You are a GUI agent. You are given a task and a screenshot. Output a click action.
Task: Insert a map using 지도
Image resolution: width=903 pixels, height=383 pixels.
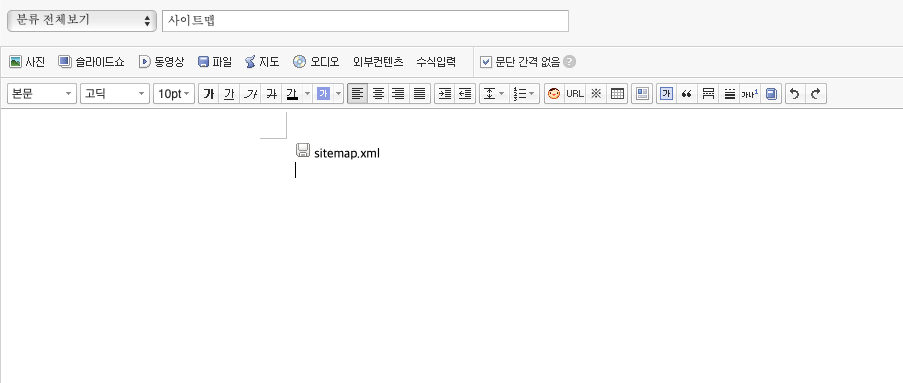[x=262, y=62]
